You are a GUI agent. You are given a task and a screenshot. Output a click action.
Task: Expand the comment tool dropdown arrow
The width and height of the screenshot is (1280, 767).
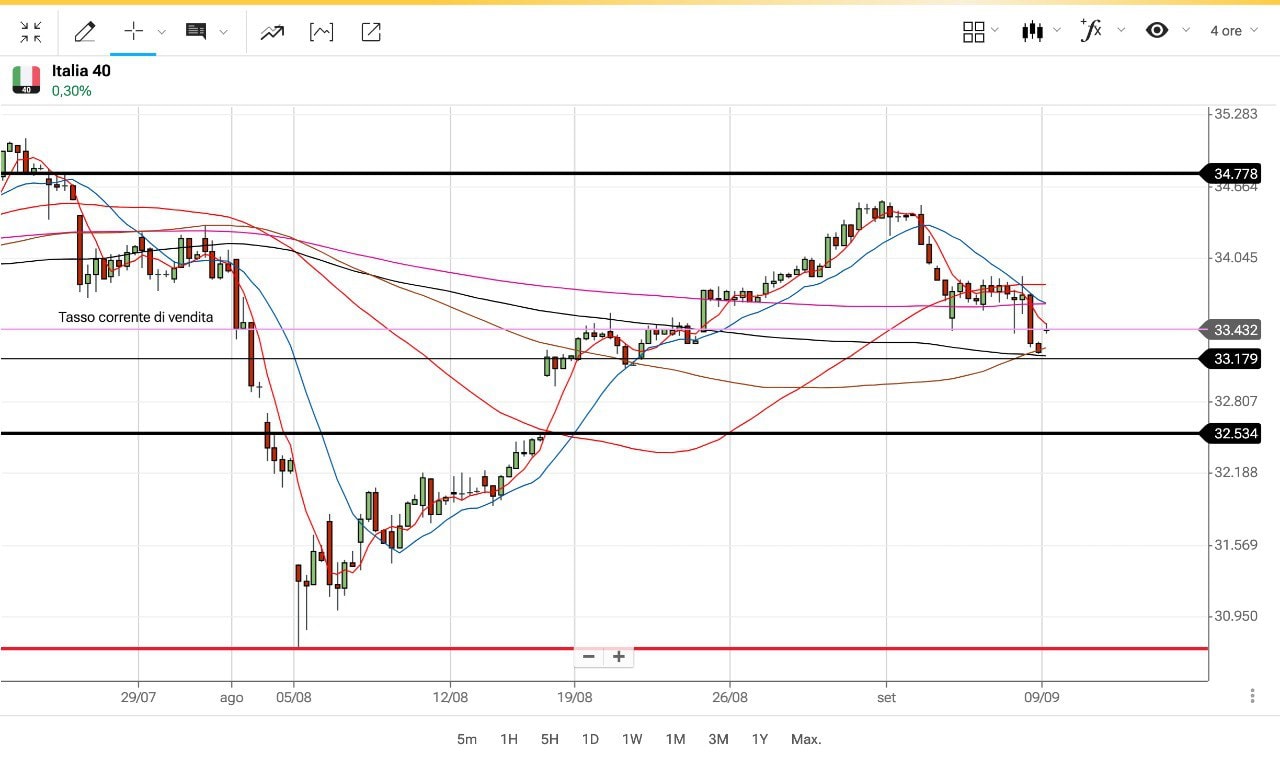[x=223, y=32]
